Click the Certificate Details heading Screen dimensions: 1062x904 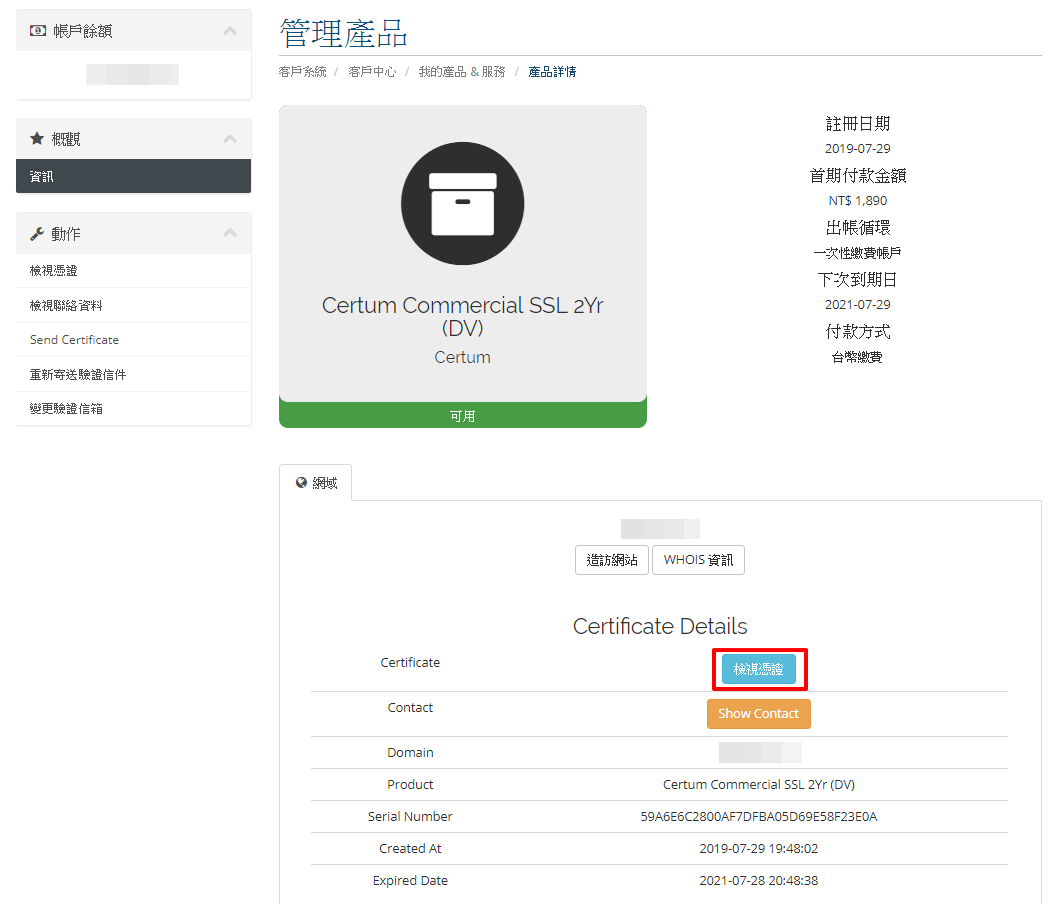click(x=660, y=626)
